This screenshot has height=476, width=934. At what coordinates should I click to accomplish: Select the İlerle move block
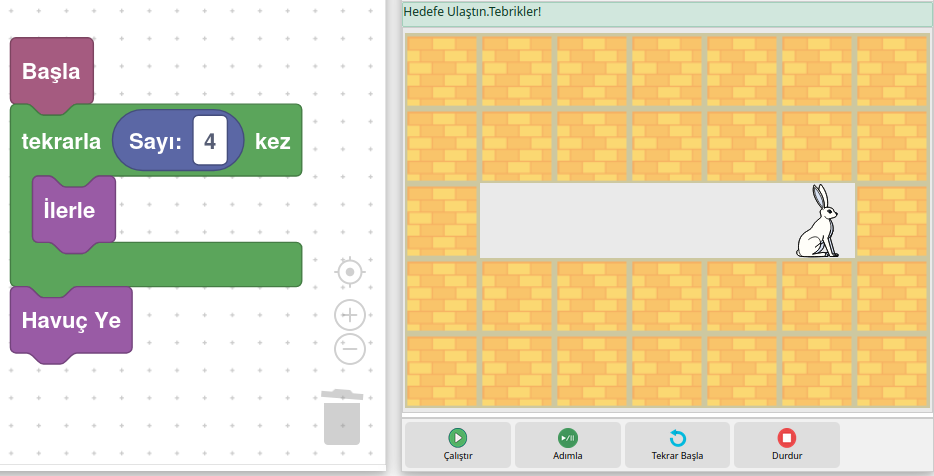[69, 210]
